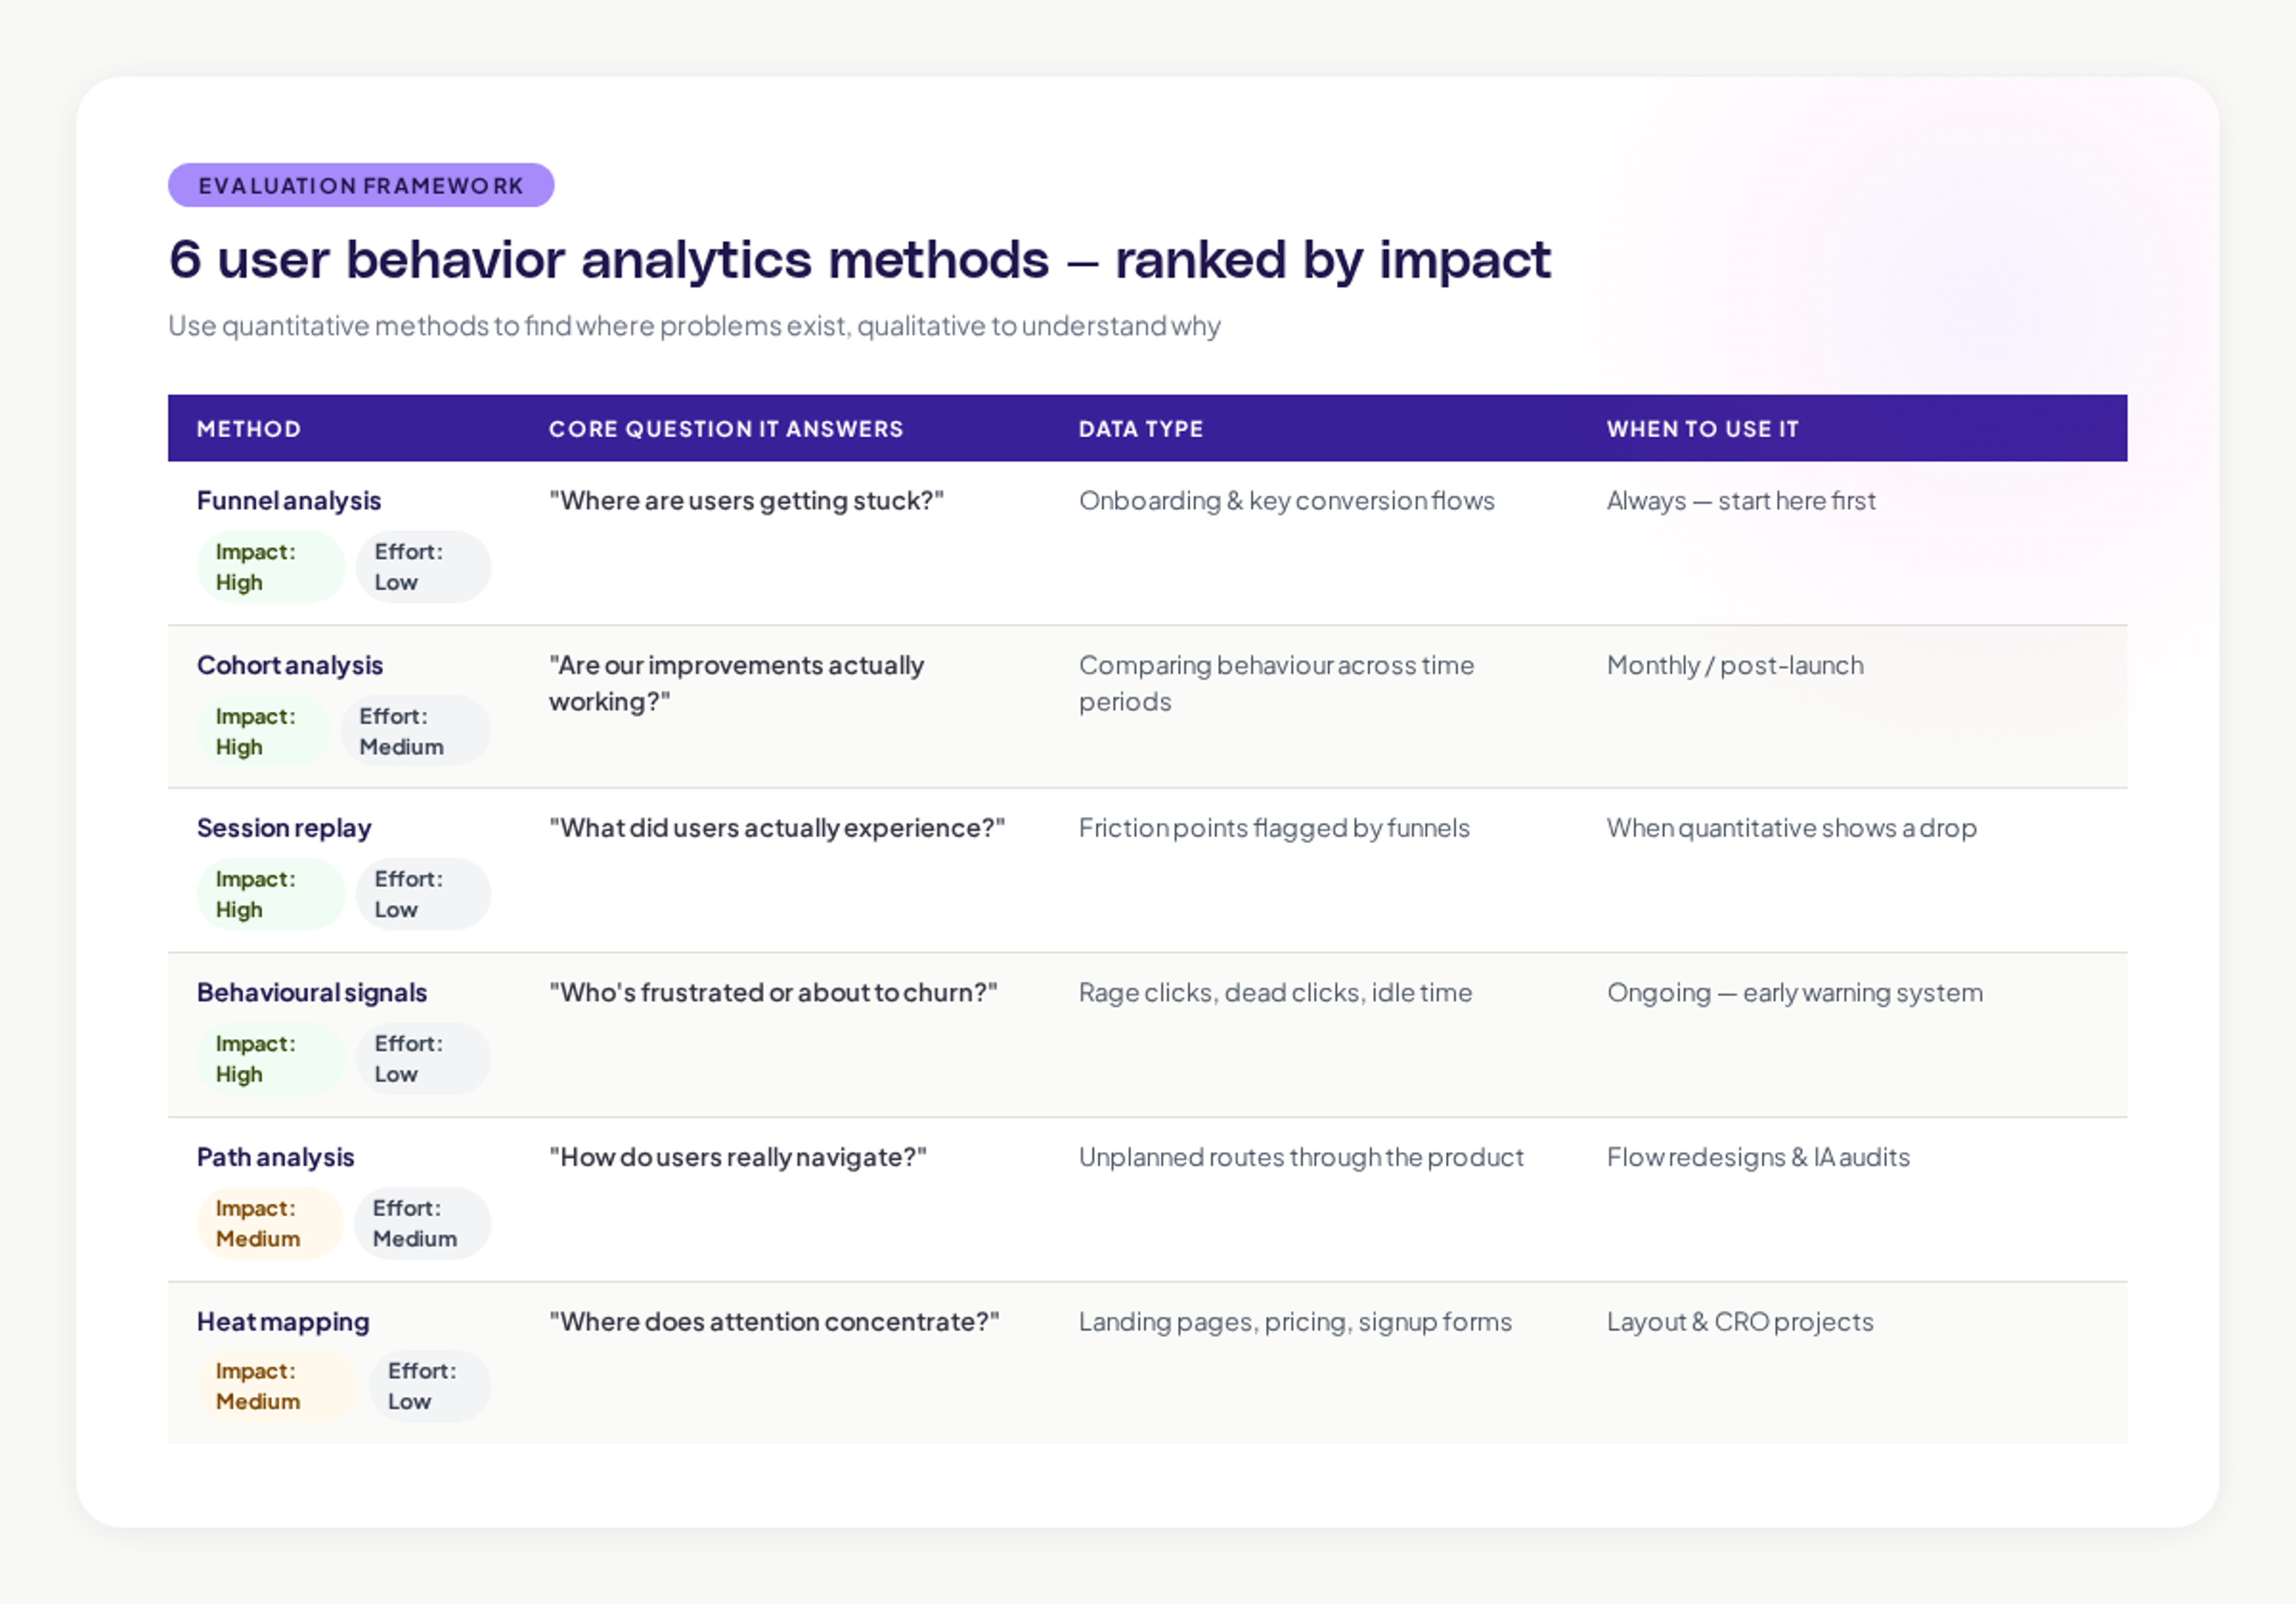Click the Impact: Medium badge under Heat mapping
The height and width of the screenshot is (1604, 2296).
(278, 1387)
